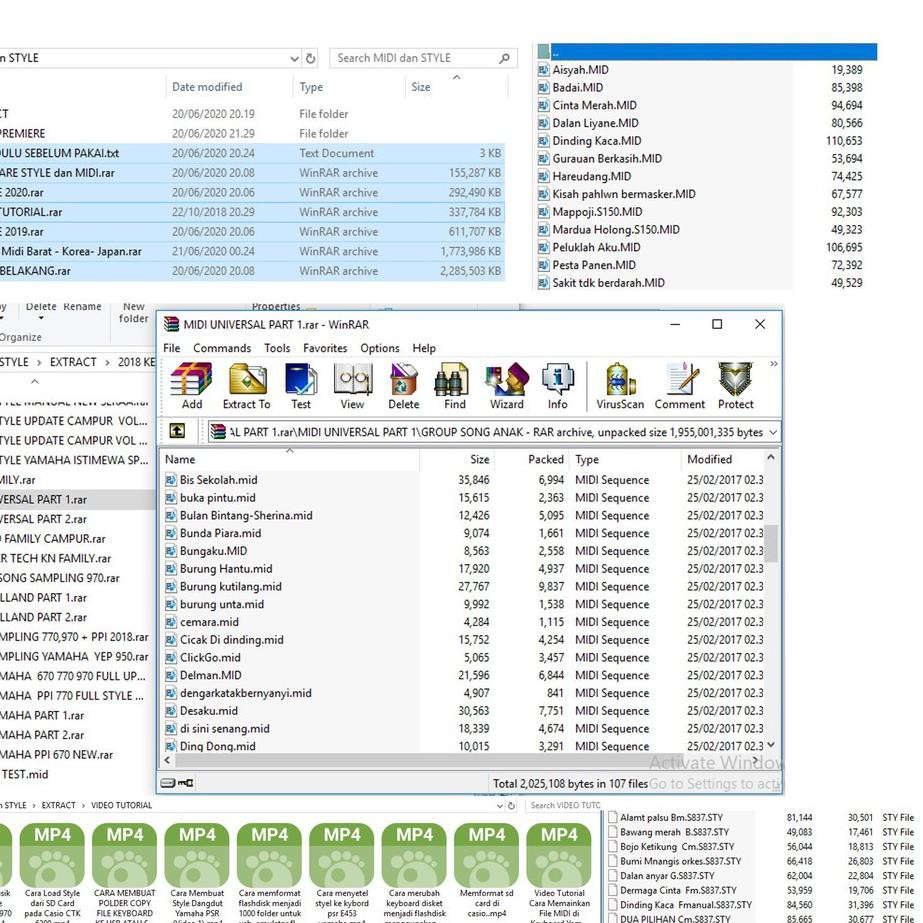The width and height of the screenshot is (923, 923).
Task: Tick checkbox beside Alamt palsu Bm.S837.STY
Action: [613, 818]
